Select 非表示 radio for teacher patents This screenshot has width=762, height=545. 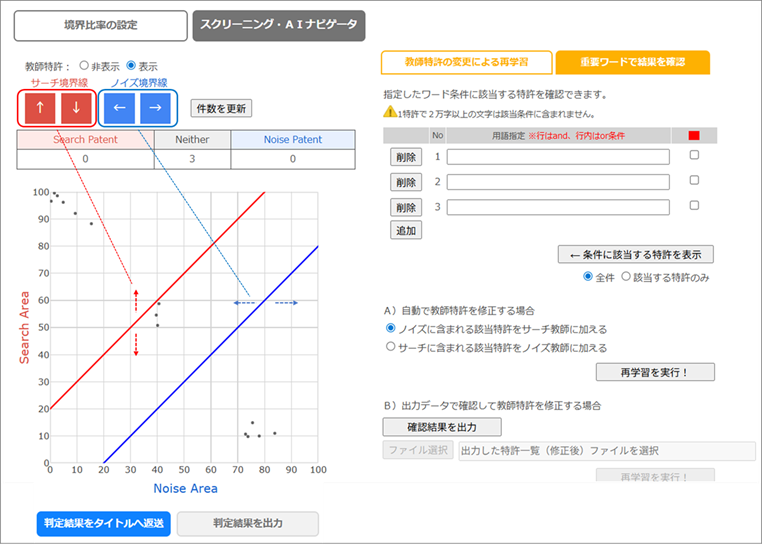[84, 65]
